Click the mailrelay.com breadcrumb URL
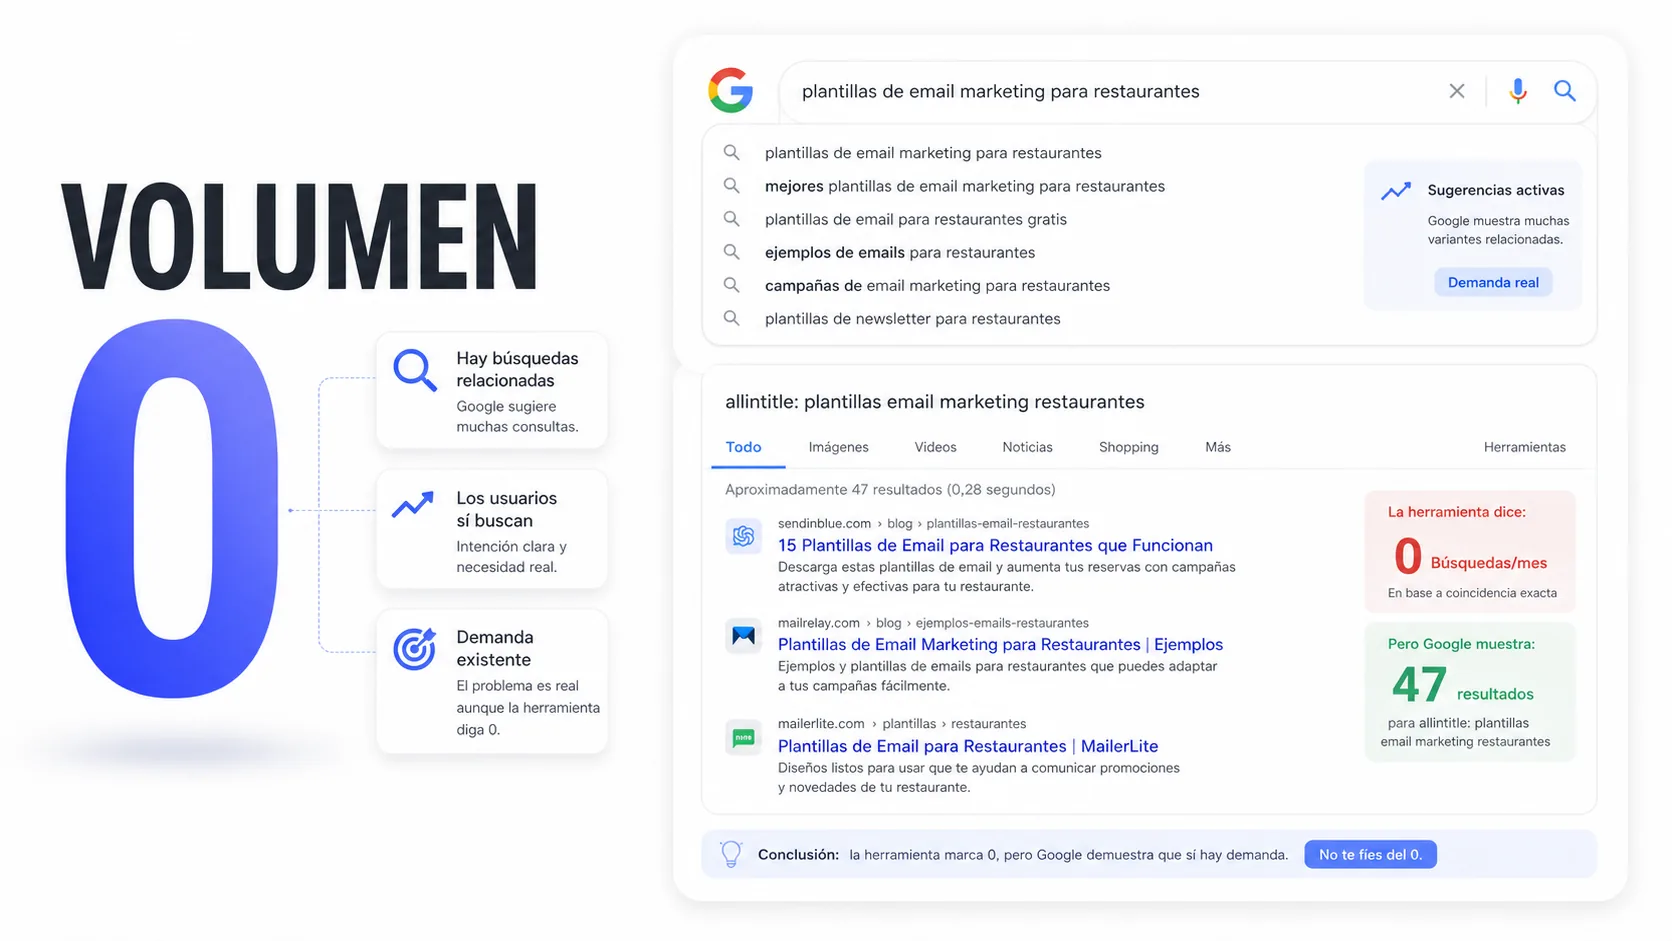 (933, 623)
